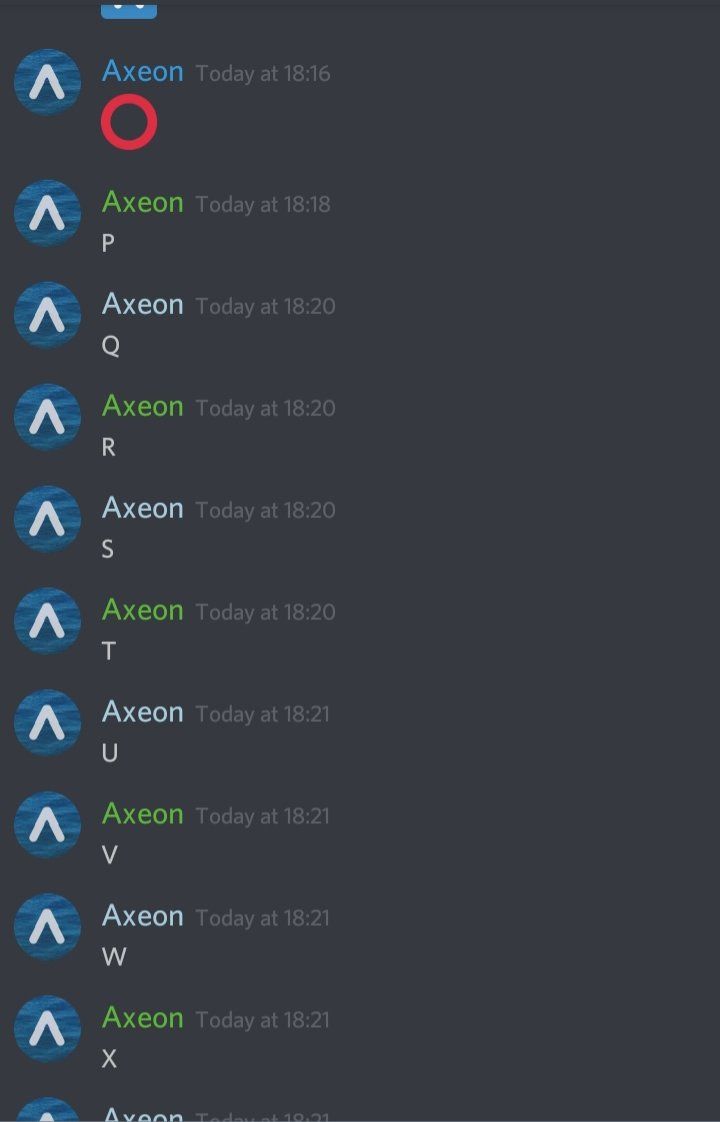
Task: Select the message text V
Action: [x=110, y=855]
